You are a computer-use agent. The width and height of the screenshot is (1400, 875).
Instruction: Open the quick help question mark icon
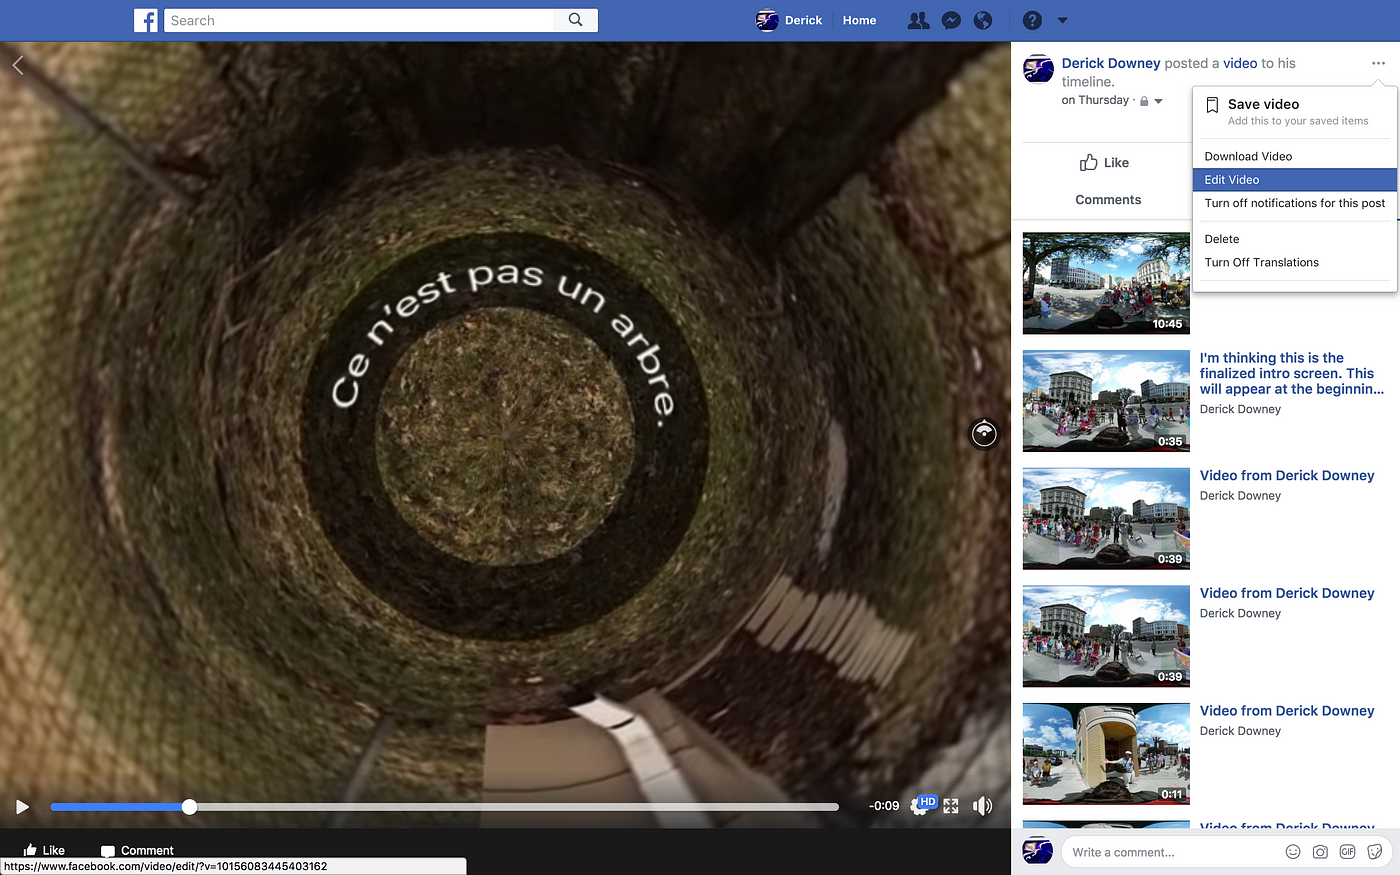[1033, 20]
